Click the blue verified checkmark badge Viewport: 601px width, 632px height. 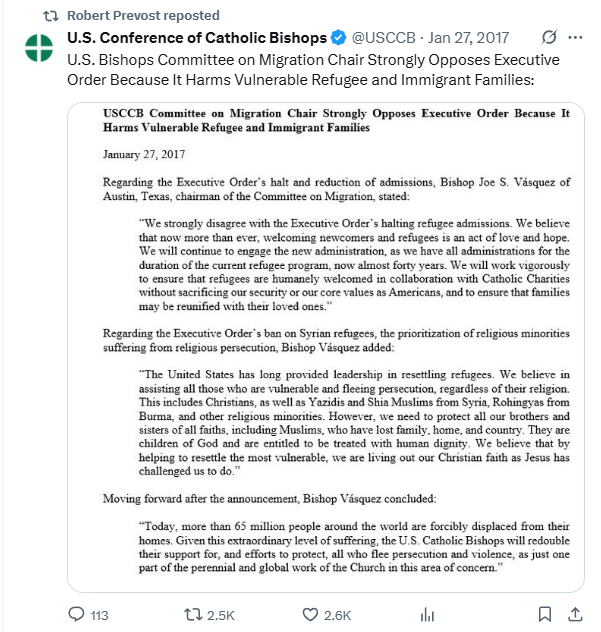pos(338,37)
